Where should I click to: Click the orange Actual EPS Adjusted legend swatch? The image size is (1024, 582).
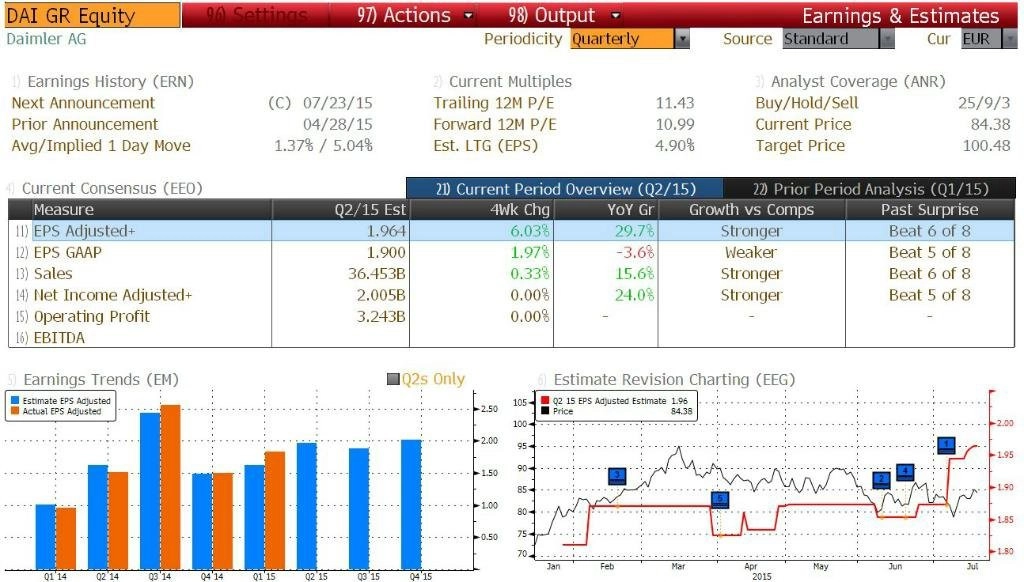coord(15,411)
